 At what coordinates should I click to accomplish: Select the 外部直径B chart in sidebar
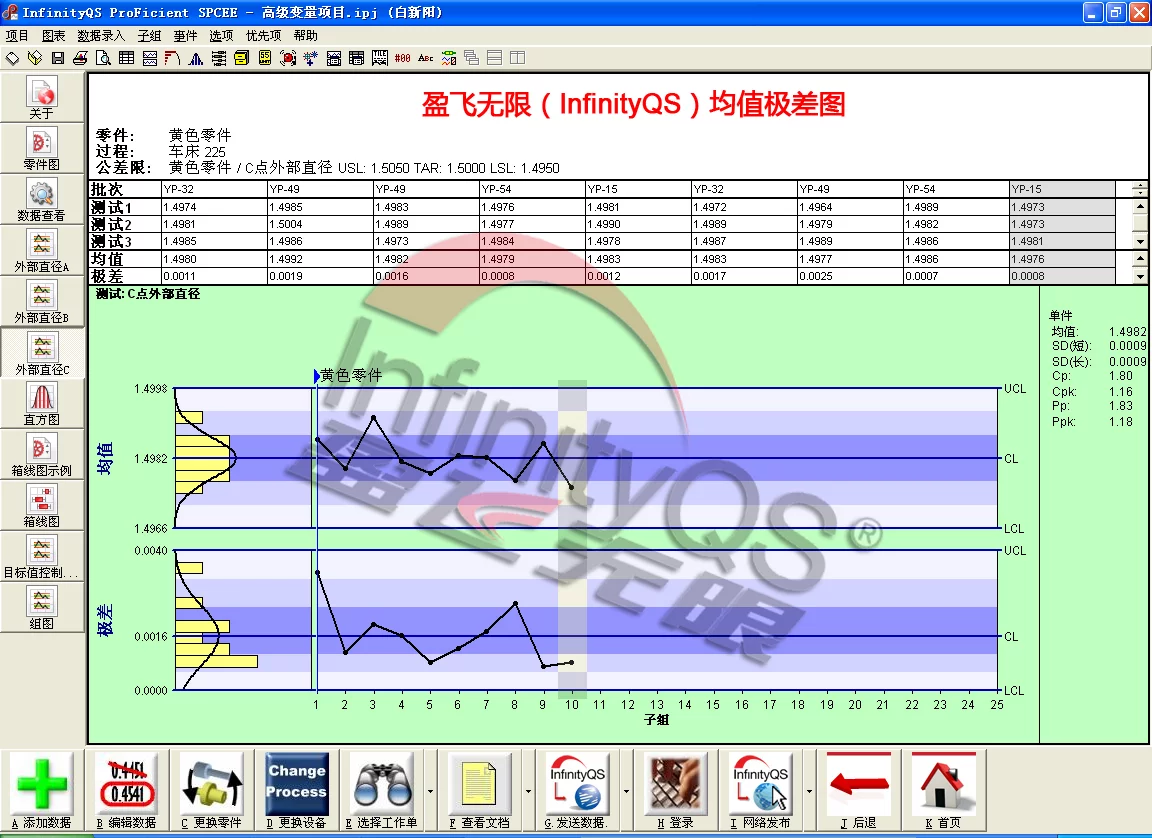(x=42, y=302)
